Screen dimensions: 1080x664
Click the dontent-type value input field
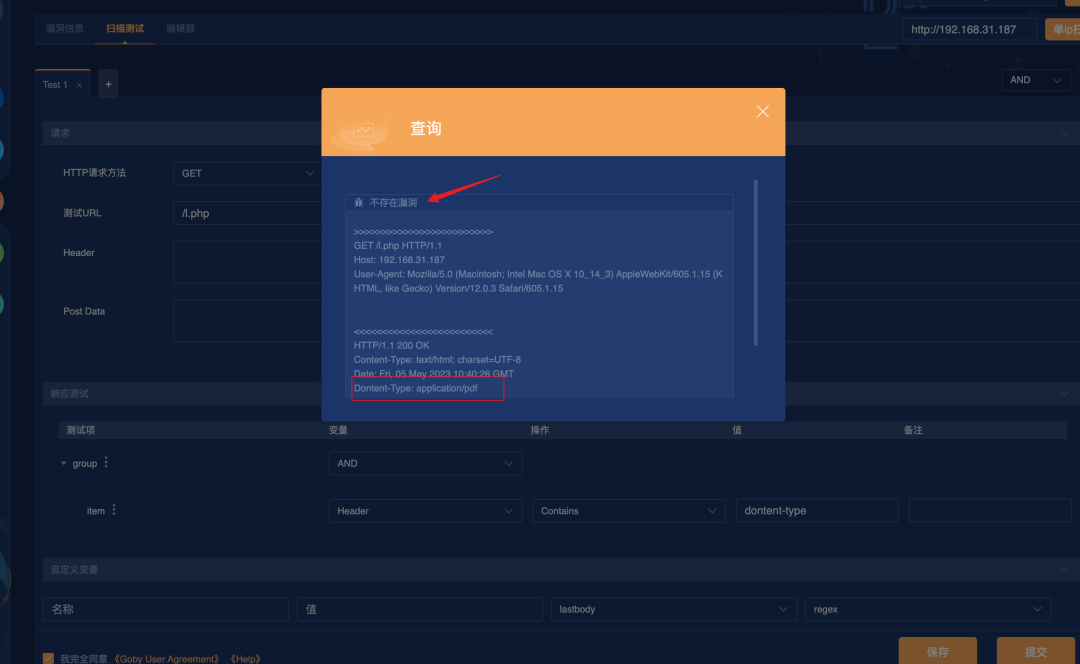coord(816,511)
